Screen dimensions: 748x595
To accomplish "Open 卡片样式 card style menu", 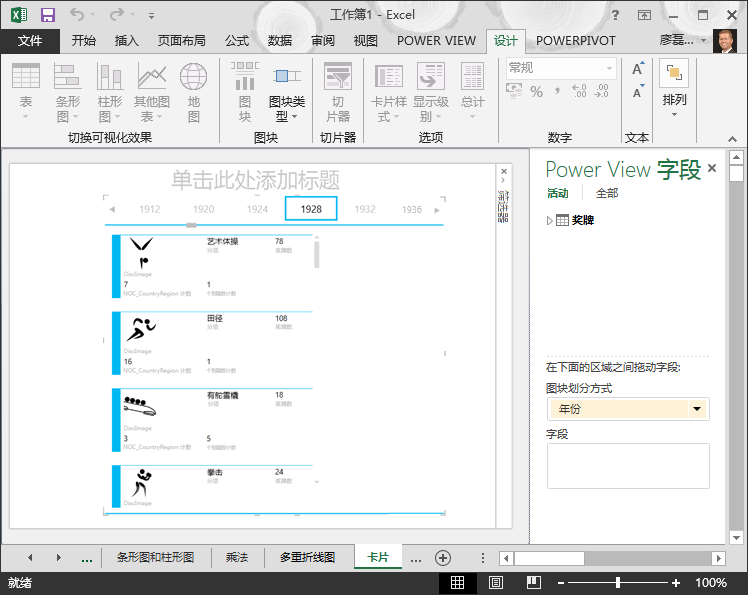I will (389, 92).
